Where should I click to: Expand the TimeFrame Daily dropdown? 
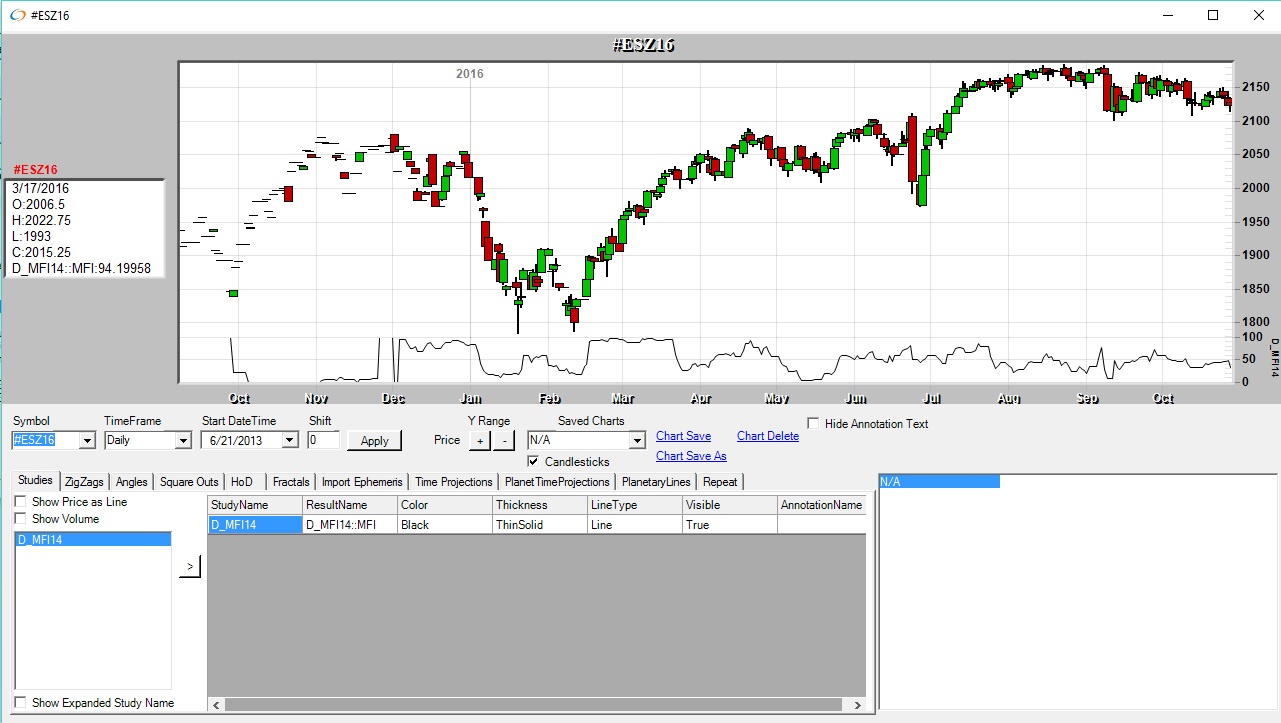point(182,440)
